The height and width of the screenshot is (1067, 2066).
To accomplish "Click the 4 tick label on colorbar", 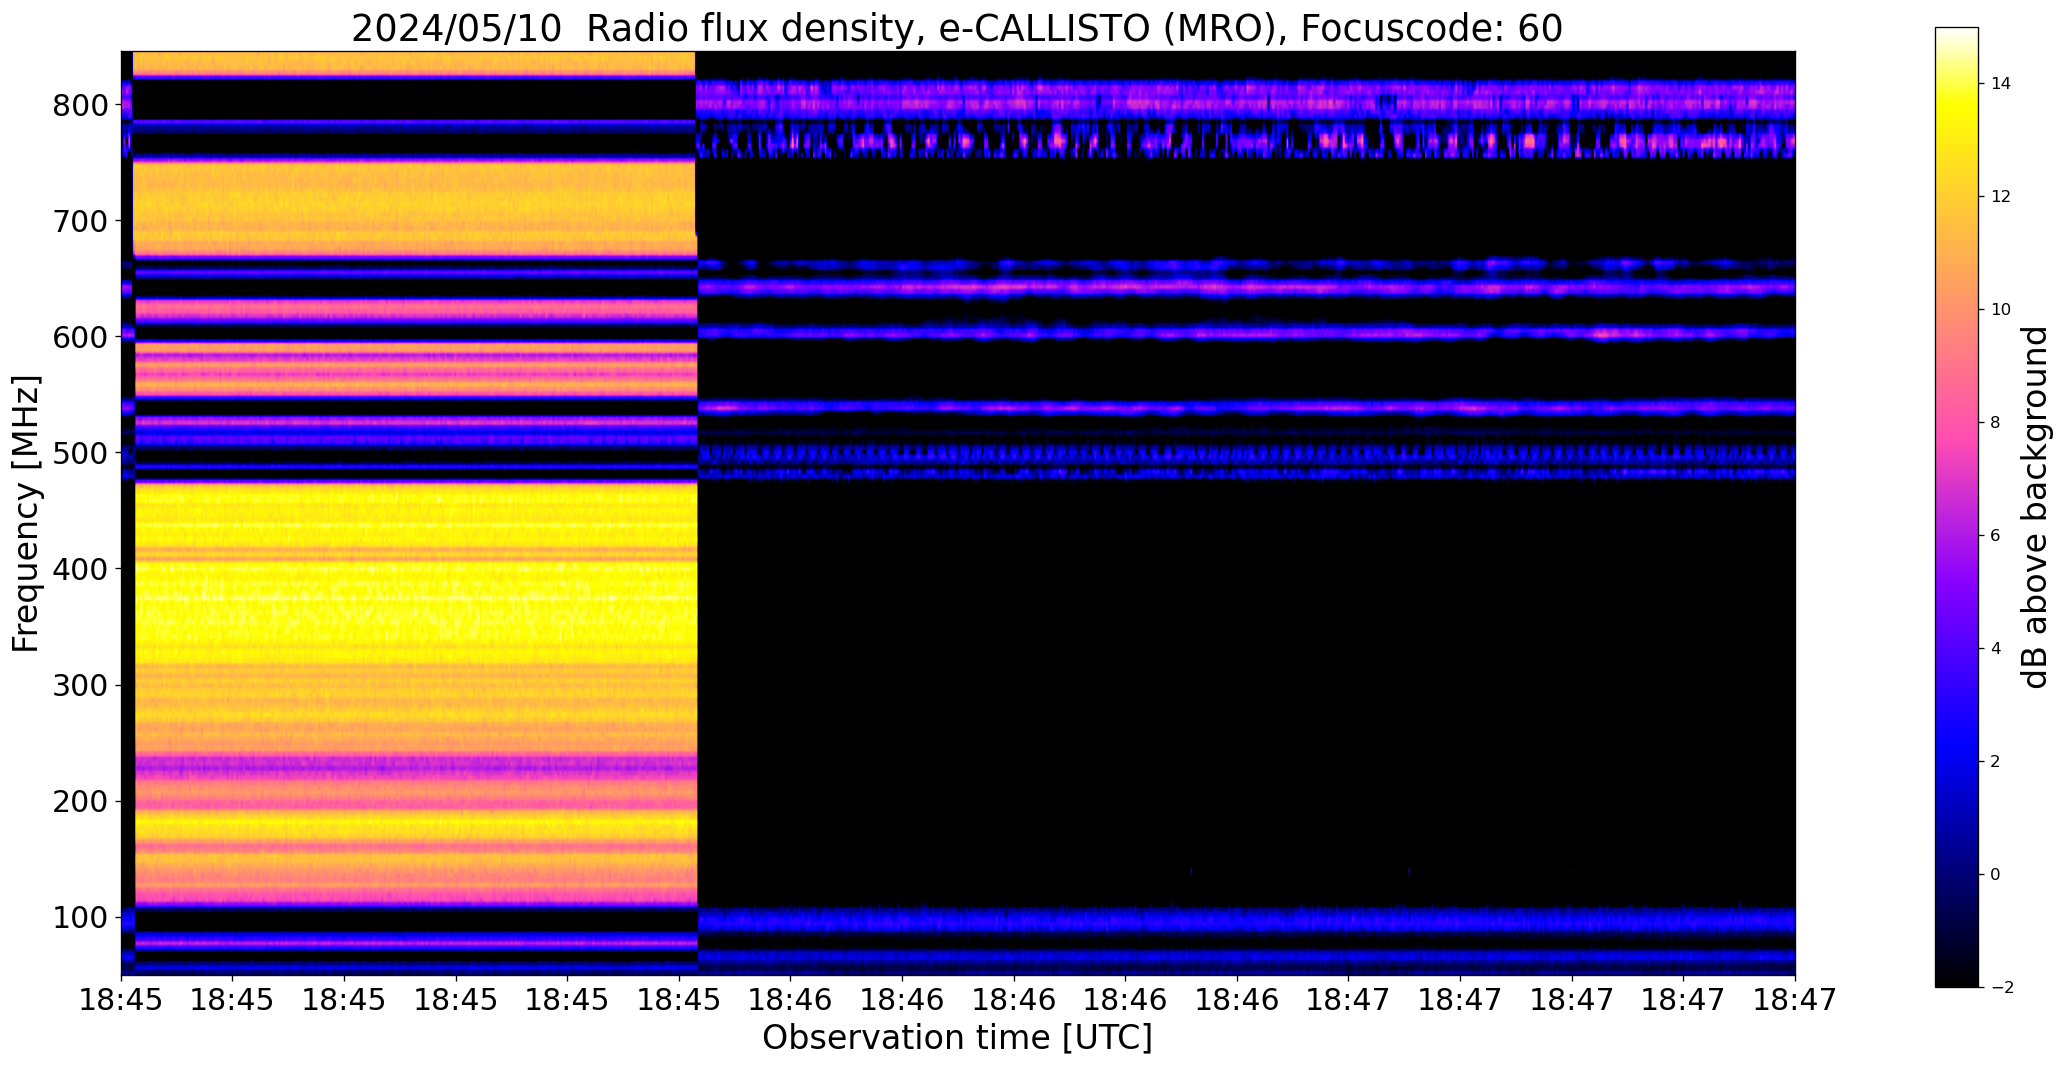I will tap(1995, 649).
